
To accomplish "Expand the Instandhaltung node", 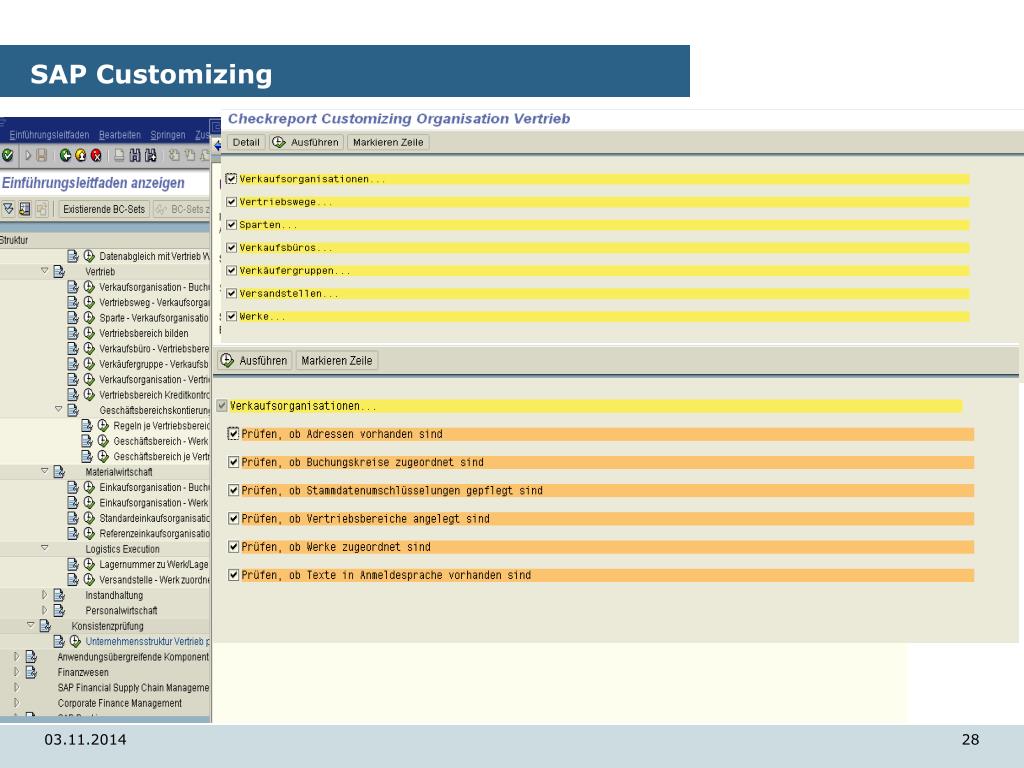I will tap(44, 595).
